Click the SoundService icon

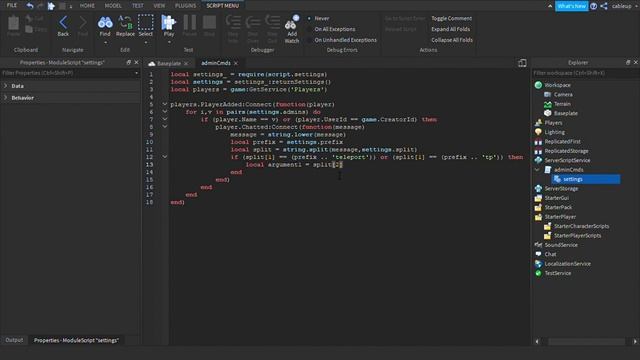pos(538,245)
